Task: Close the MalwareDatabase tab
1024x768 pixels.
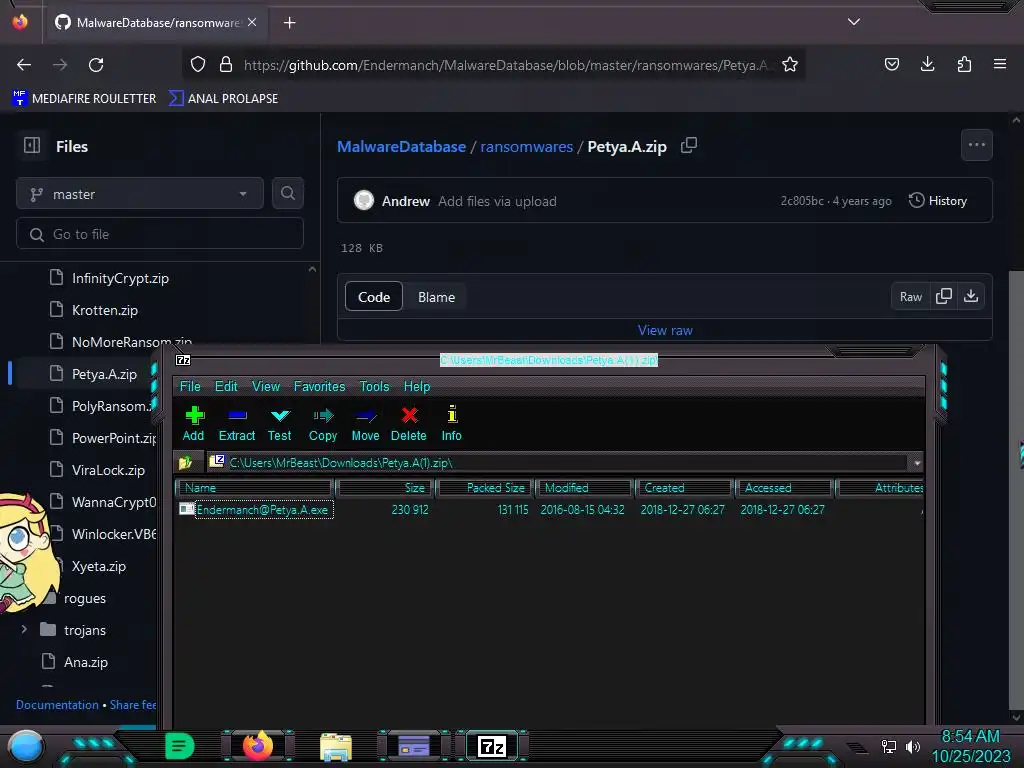Action: click(252, 22)
